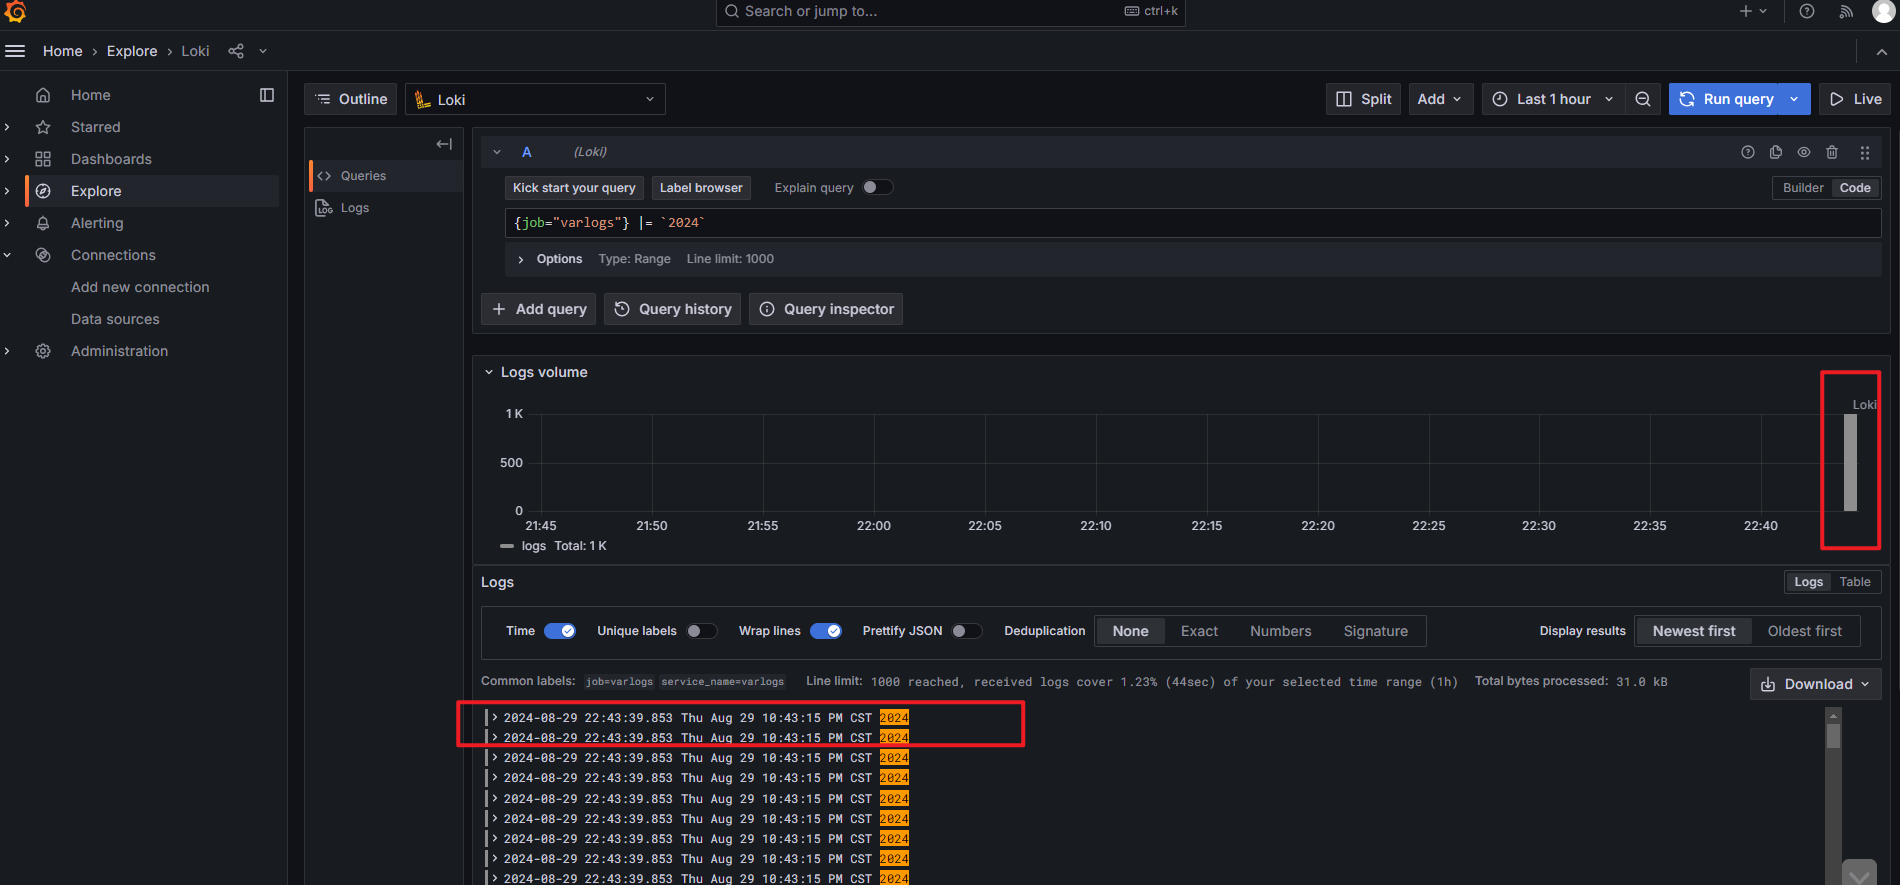The image size is (1900, 885).
Task: Open Add new connection page
Action: (140, 287)
